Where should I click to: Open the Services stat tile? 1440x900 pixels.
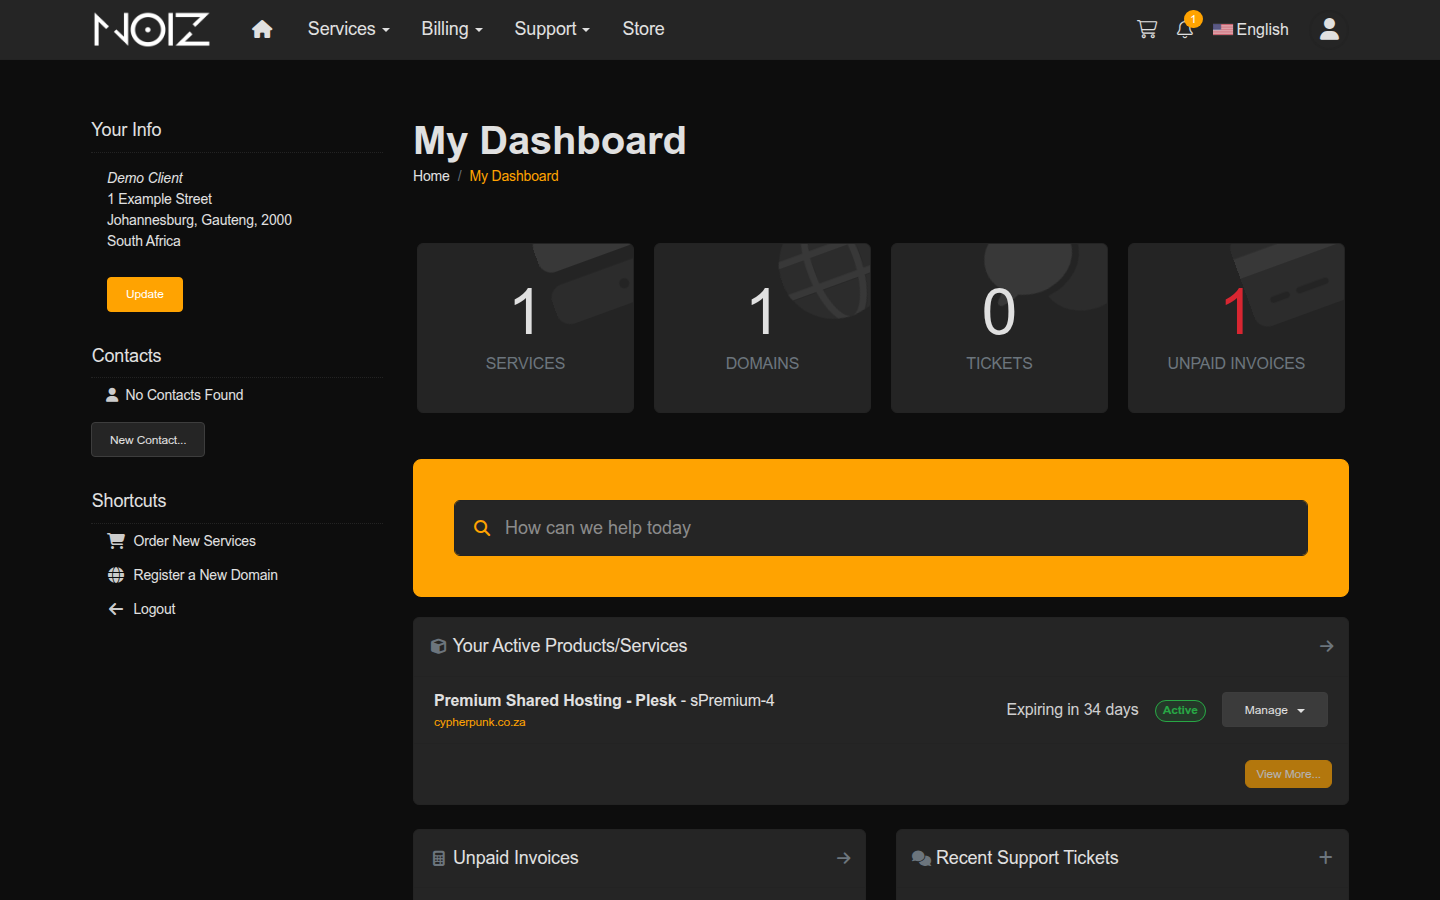tap(525, 328)
